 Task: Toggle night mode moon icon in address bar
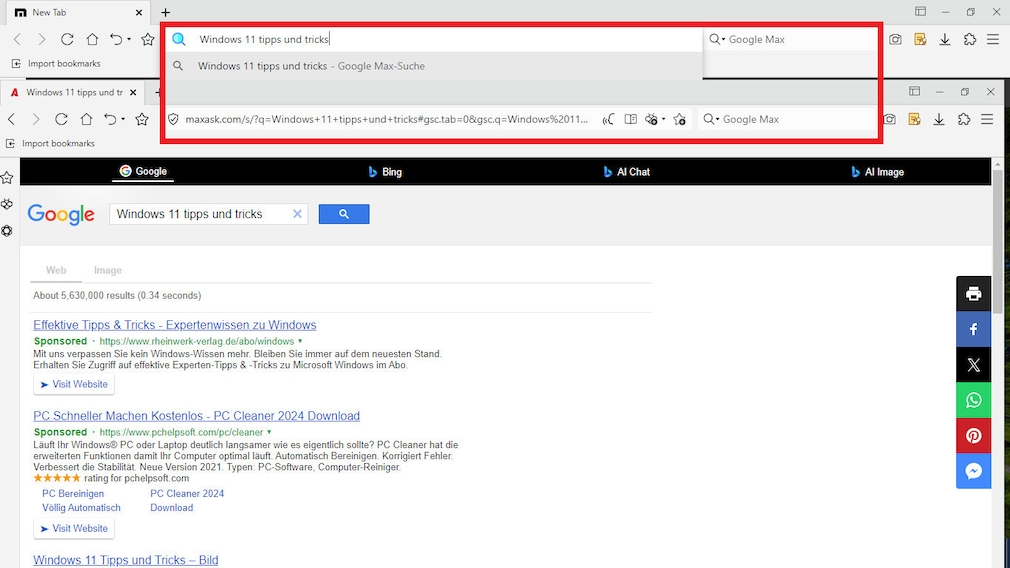point(608,120)
